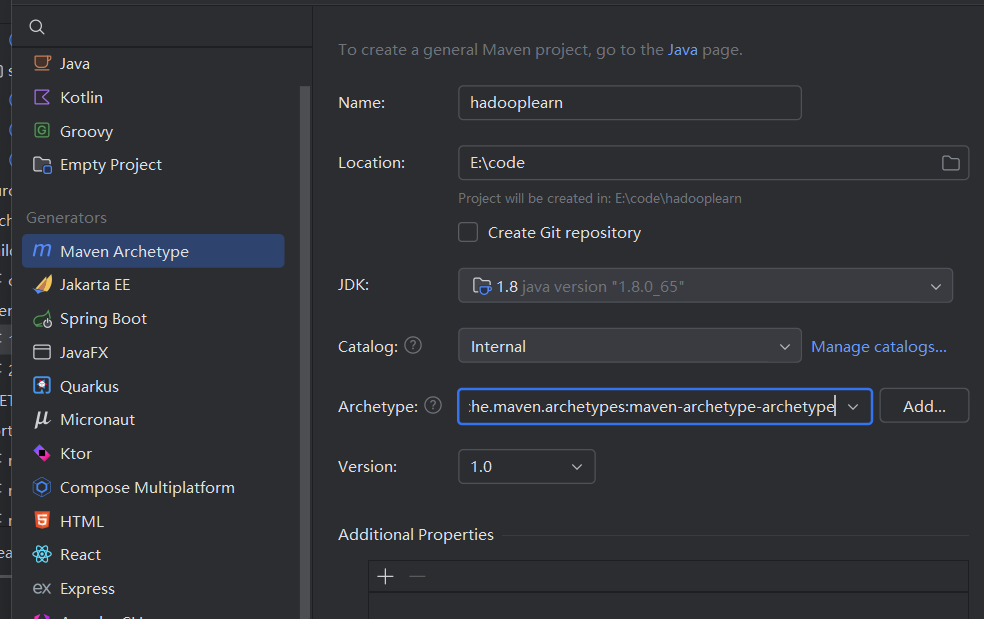Click the React atom icon

coord(42,554)
